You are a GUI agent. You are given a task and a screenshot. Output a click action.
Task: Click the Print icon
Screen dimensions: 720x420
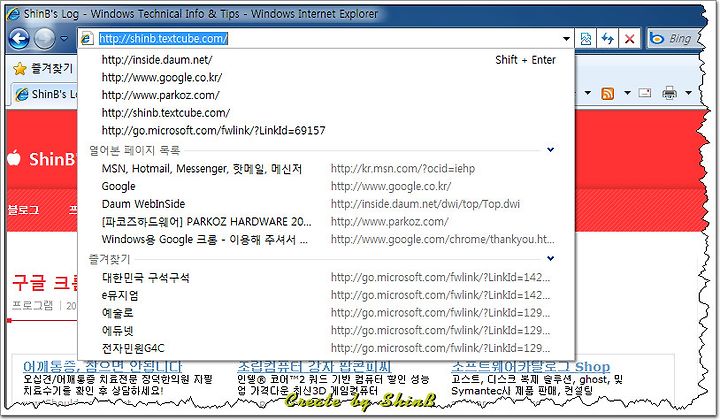point(669,93)
